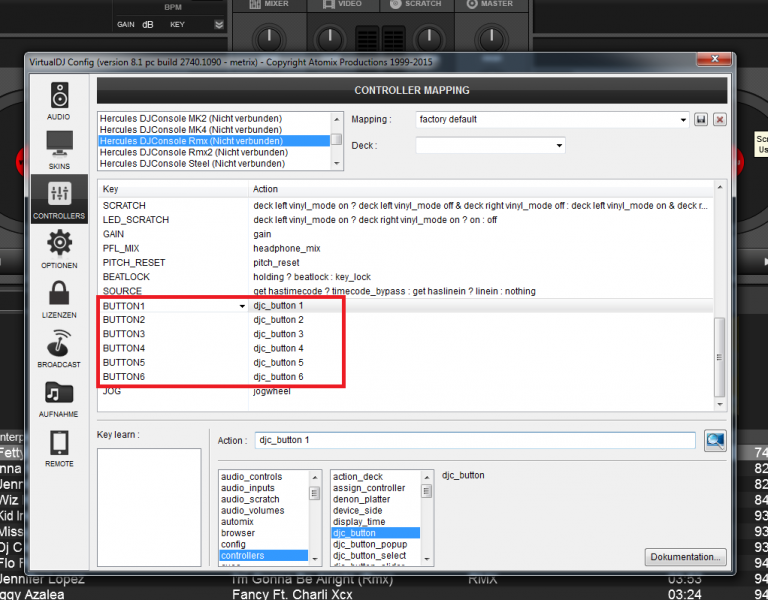This screenshot has width=768, height=600.
Task: Open the Aufnahme recording section
Action: [59, 395]
